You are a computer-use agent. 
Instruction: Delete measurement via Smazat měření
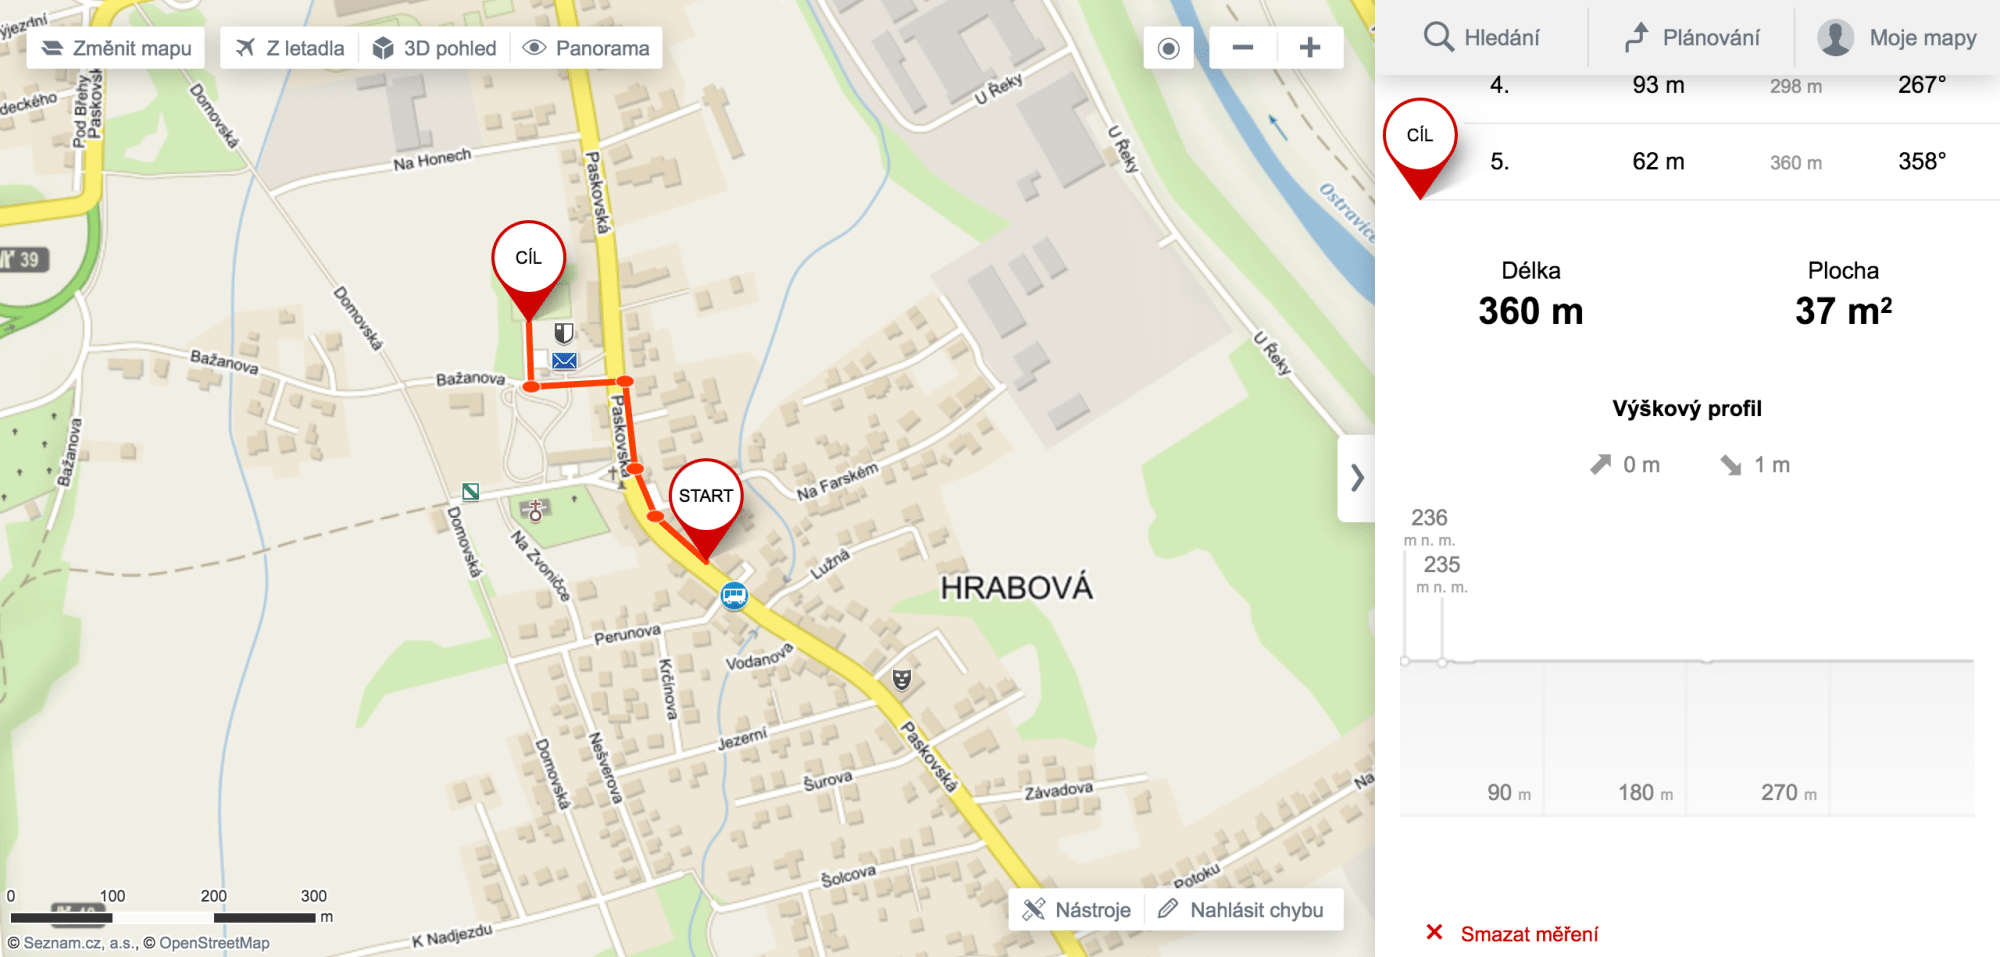pos(1512,933)
